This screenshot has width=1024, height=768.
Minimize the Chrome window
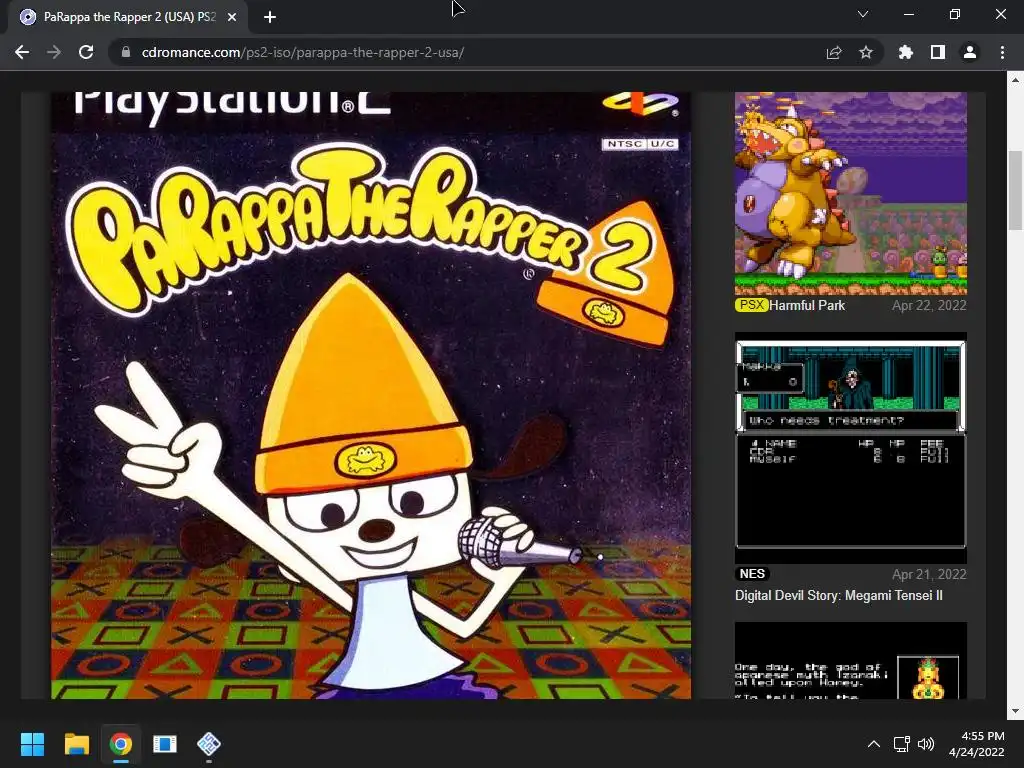click(908, 14)
